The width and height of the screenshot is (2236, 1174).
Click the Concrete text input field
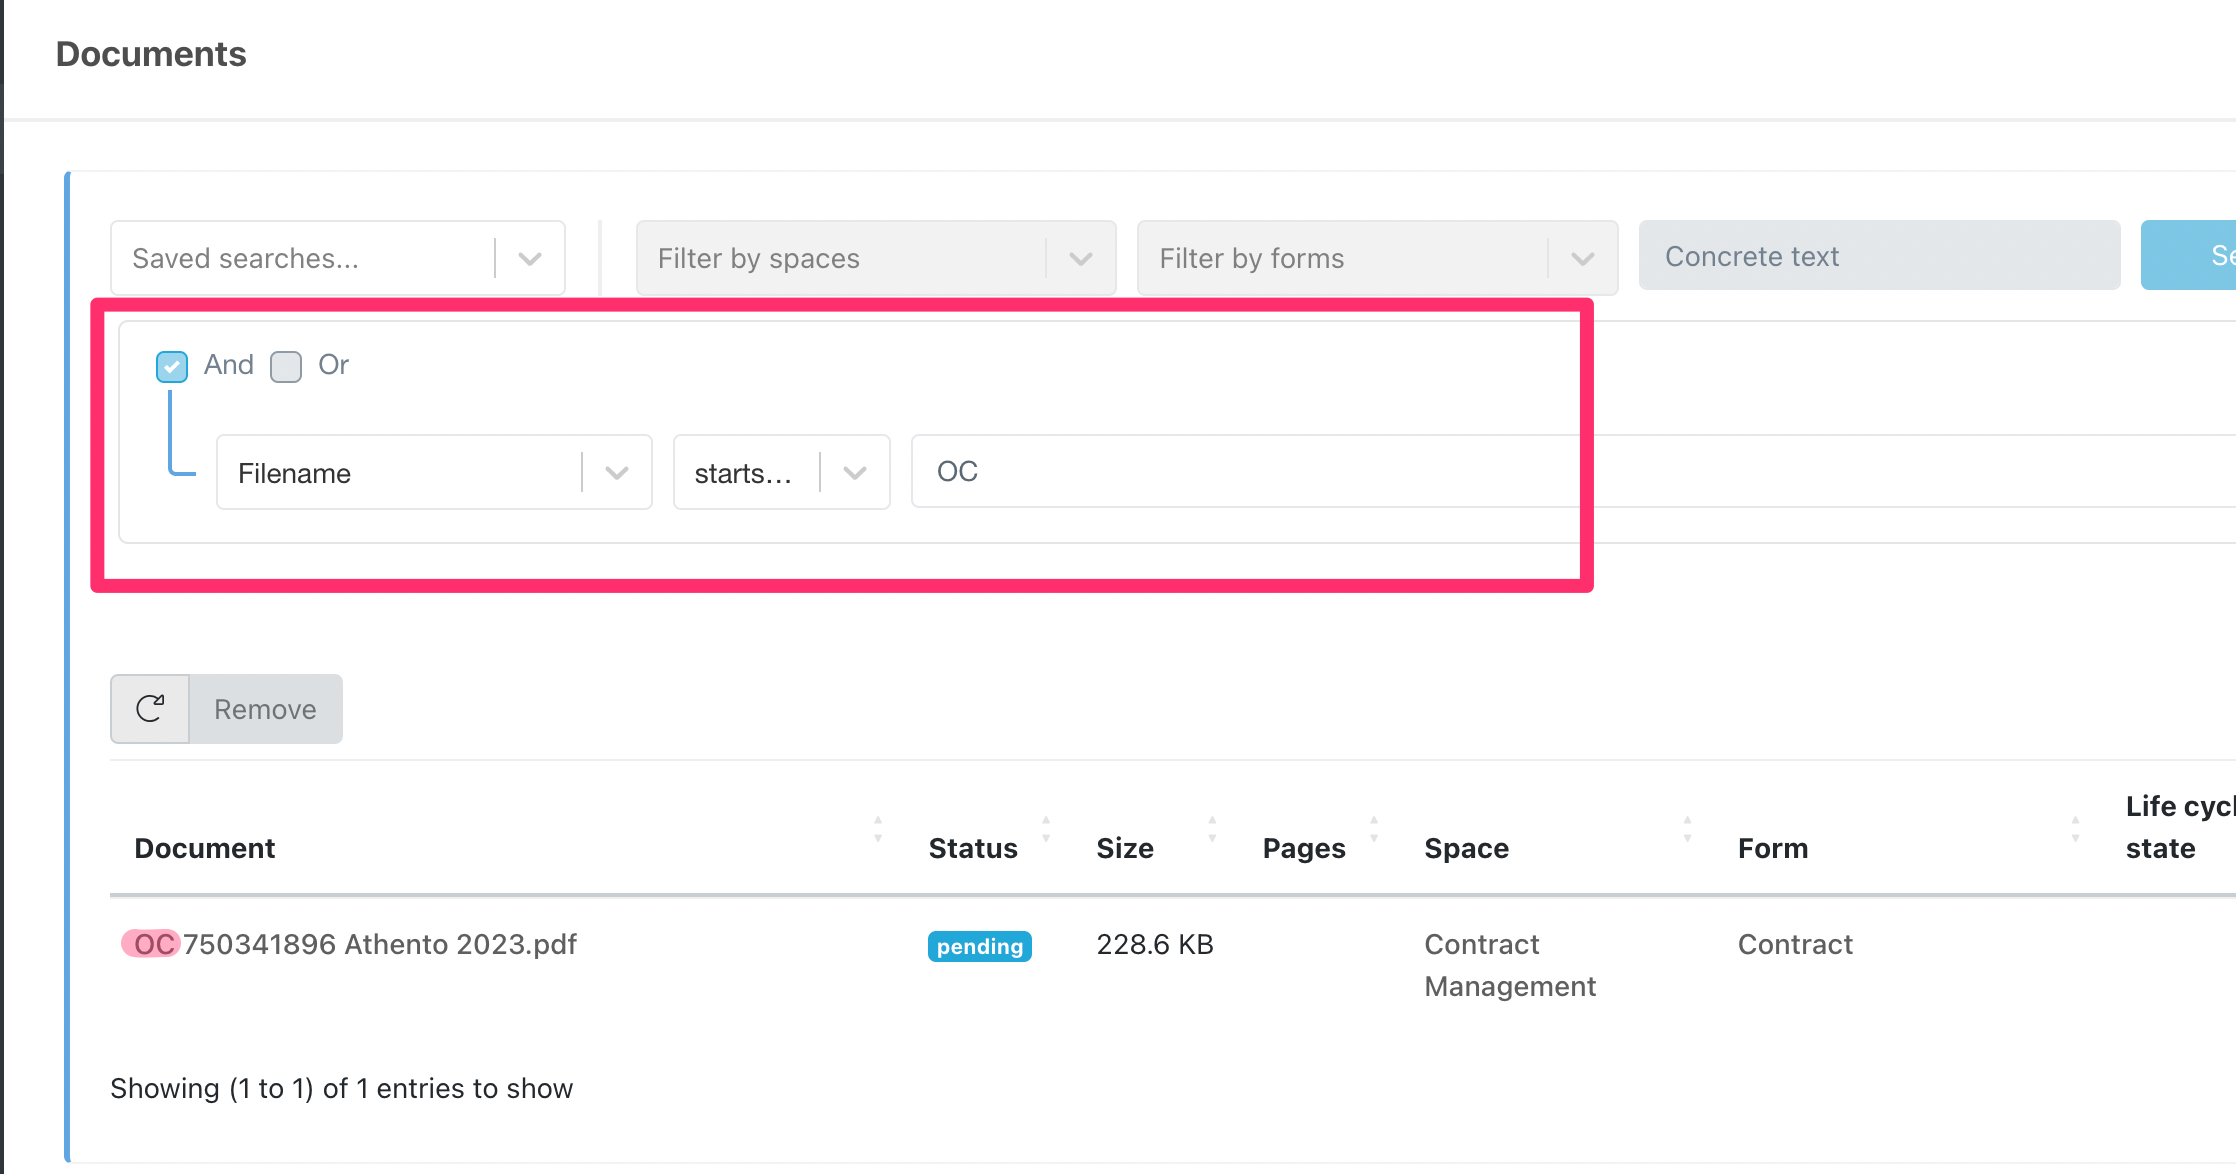(1878, 256)
